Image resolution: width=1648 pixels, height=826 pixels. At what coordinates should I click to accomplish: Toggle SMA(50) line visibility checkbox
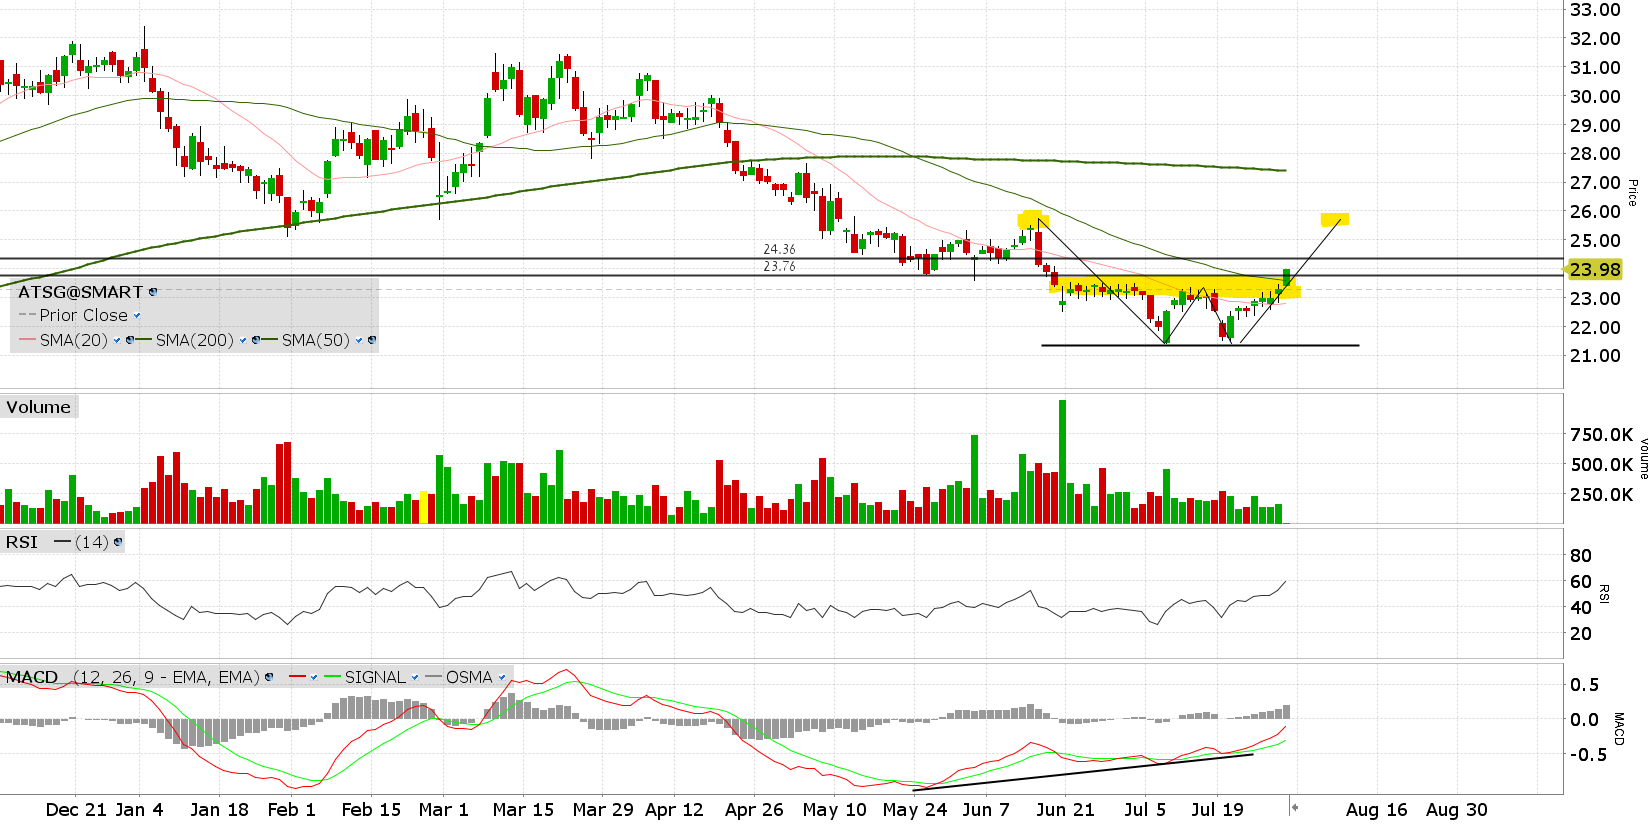[x=359, y=340]
